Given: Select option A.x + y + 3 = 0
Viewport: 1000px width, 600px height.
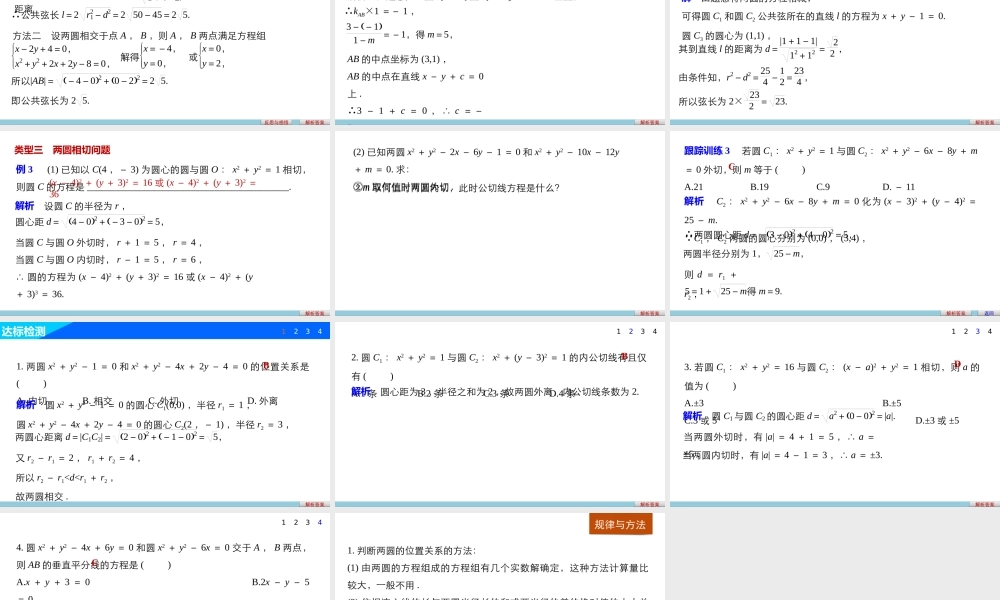Looking at the screenshot, I should coord(53,582).
